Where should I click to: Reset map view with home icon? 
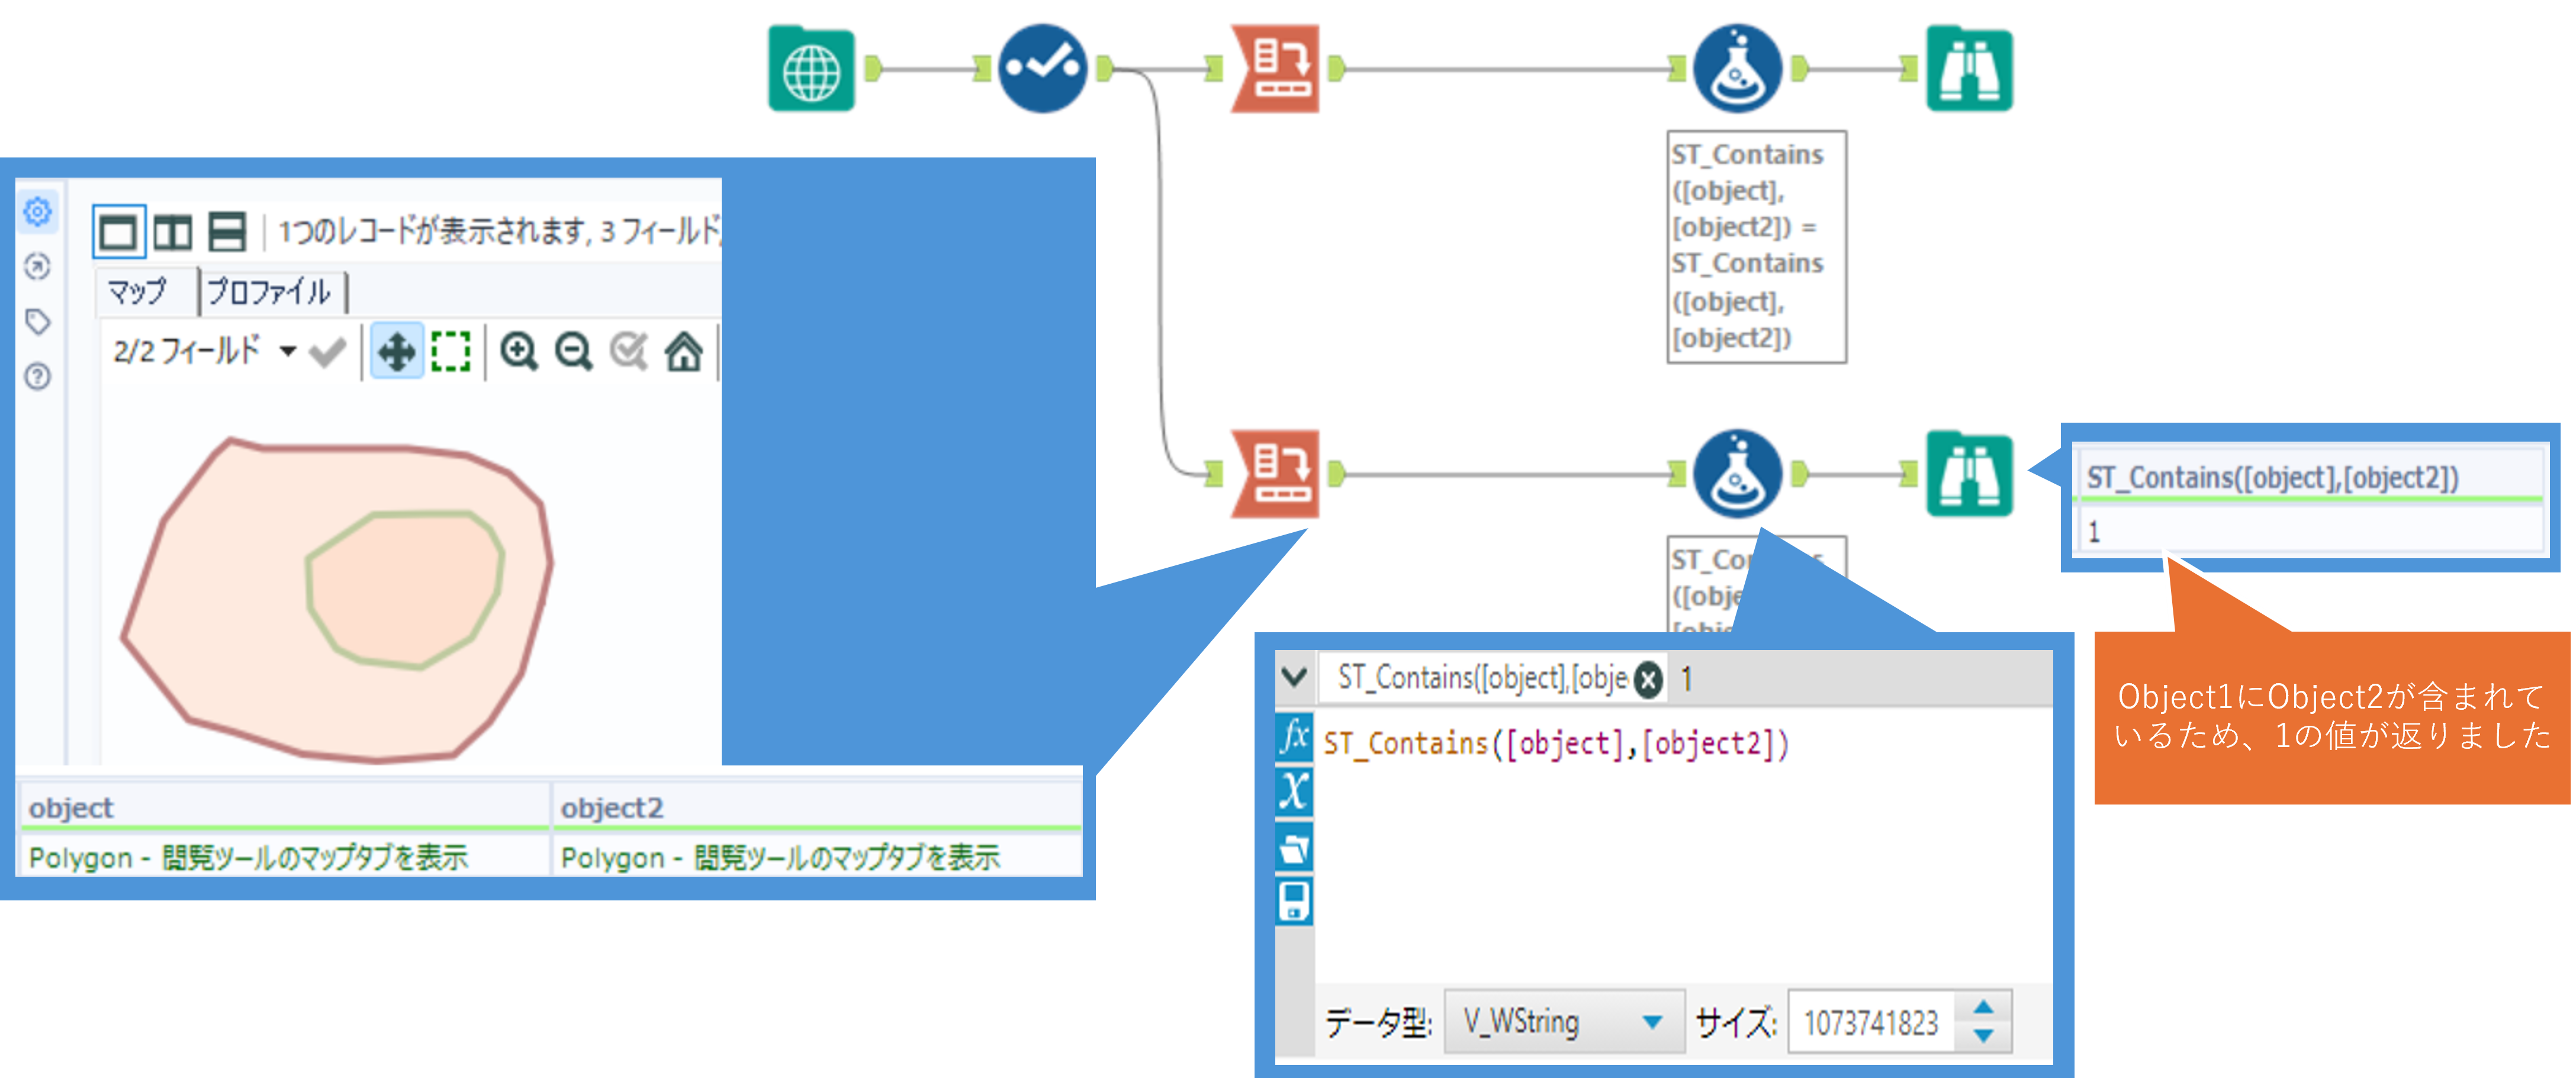tap(684, 351)
